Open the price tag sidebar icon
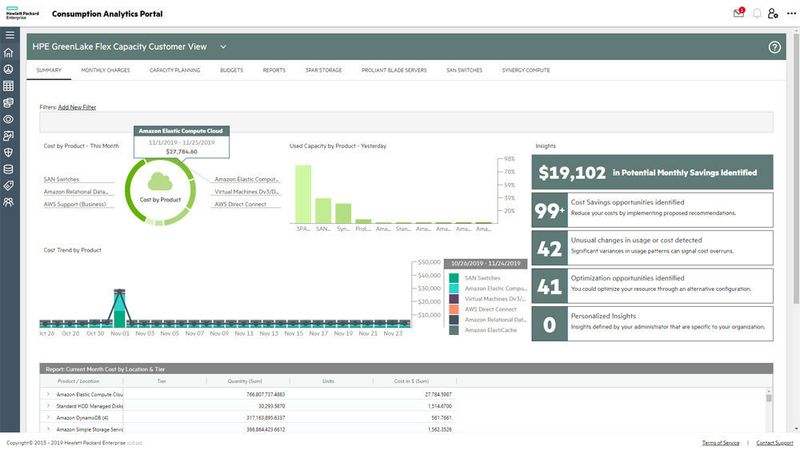 tap(9, 186)
